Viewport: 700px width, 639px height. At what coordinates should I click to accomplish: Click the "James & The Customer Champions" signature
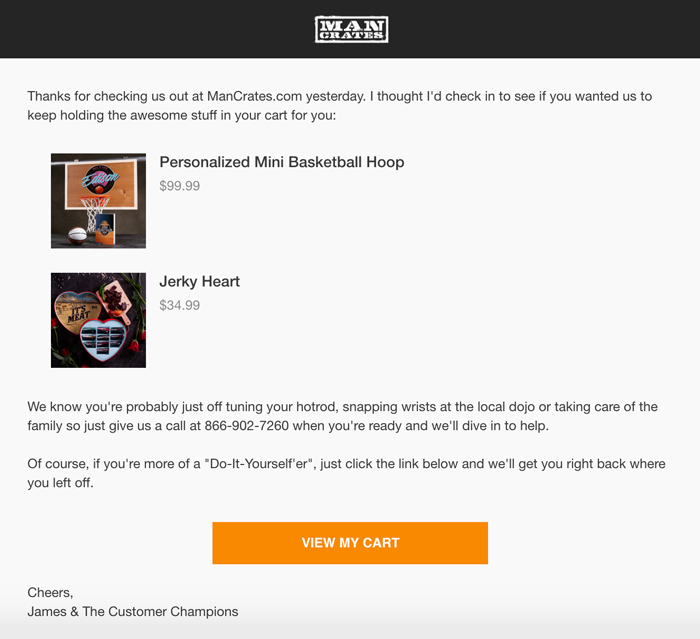point(133,612)
